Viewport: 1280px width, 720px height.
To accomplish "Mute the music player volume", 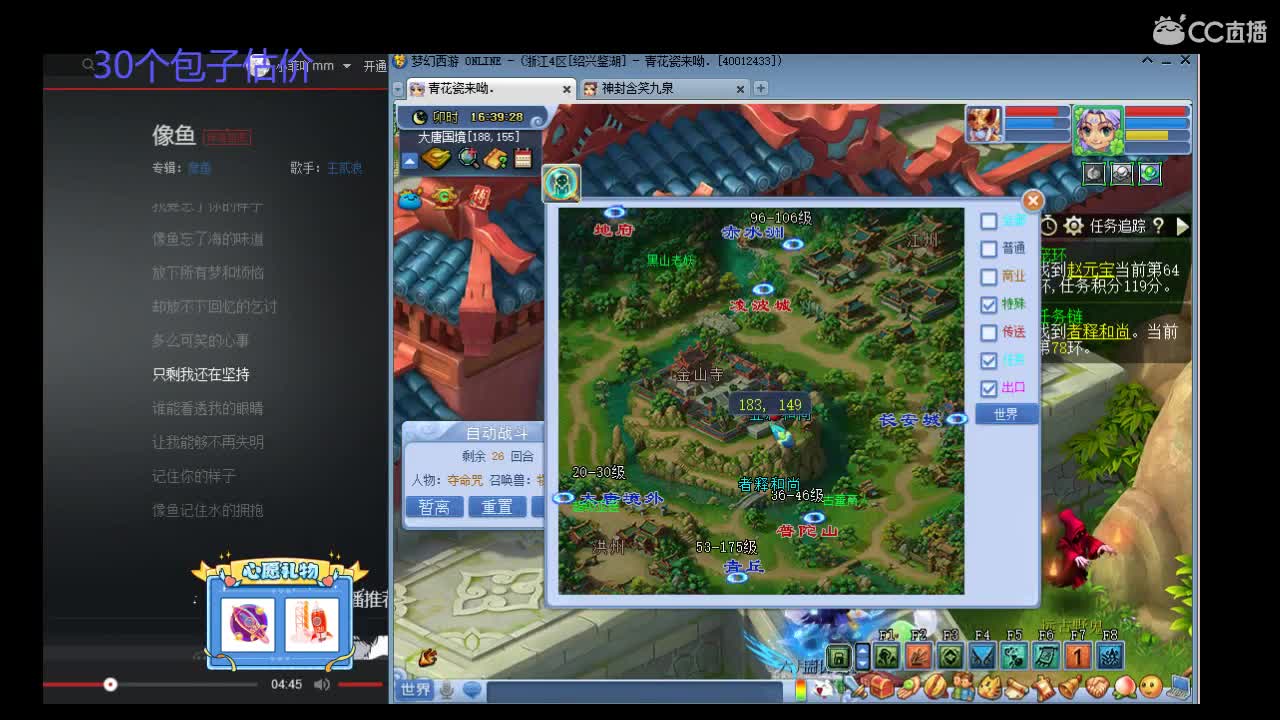I will 321,684.
